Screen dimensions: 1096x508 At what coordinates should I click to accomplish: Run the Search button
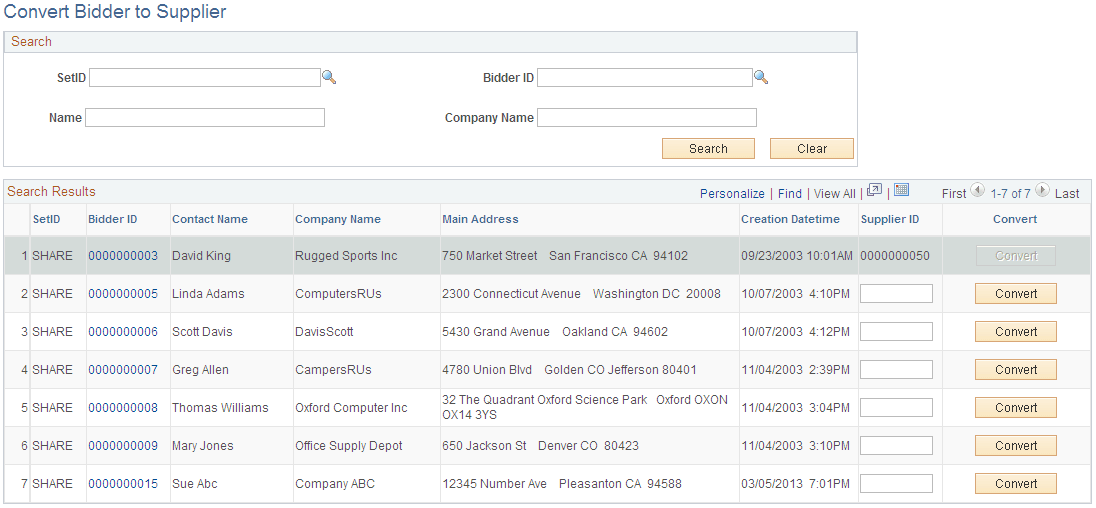click(x=708, y=148)
